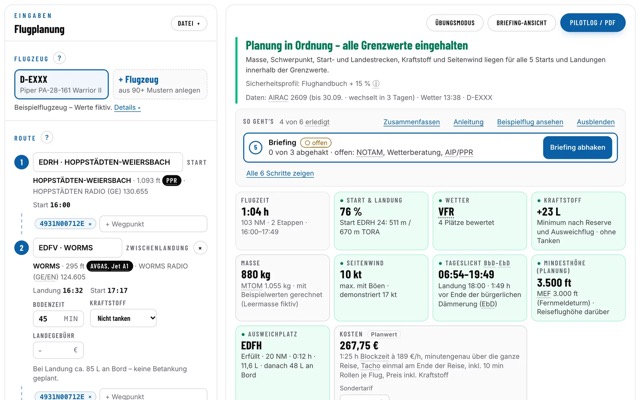Screen dimensions: 640x400
Task: Click the Zusammenfassen link
Action: (x=411, y=122)
